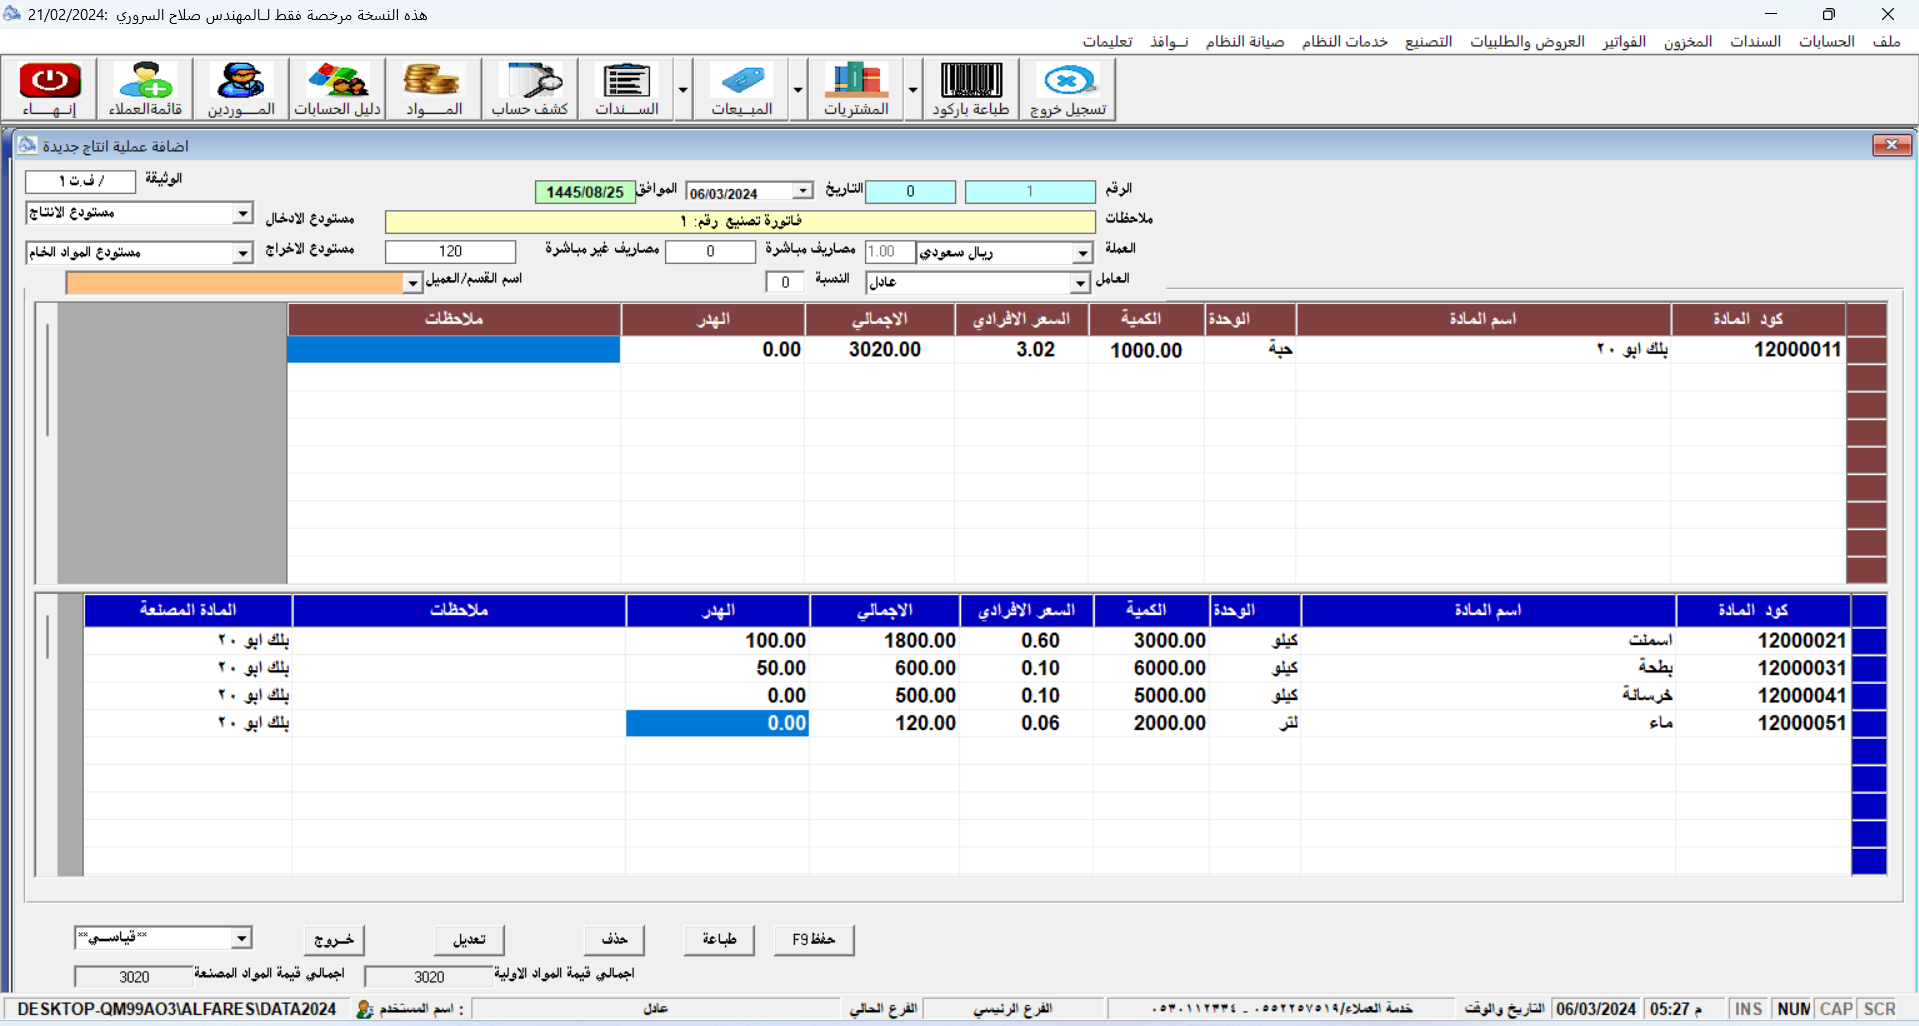Open طباعة باركود barcode printing icon
Screen dimensions: 1919x1026
tap(971, 89)
